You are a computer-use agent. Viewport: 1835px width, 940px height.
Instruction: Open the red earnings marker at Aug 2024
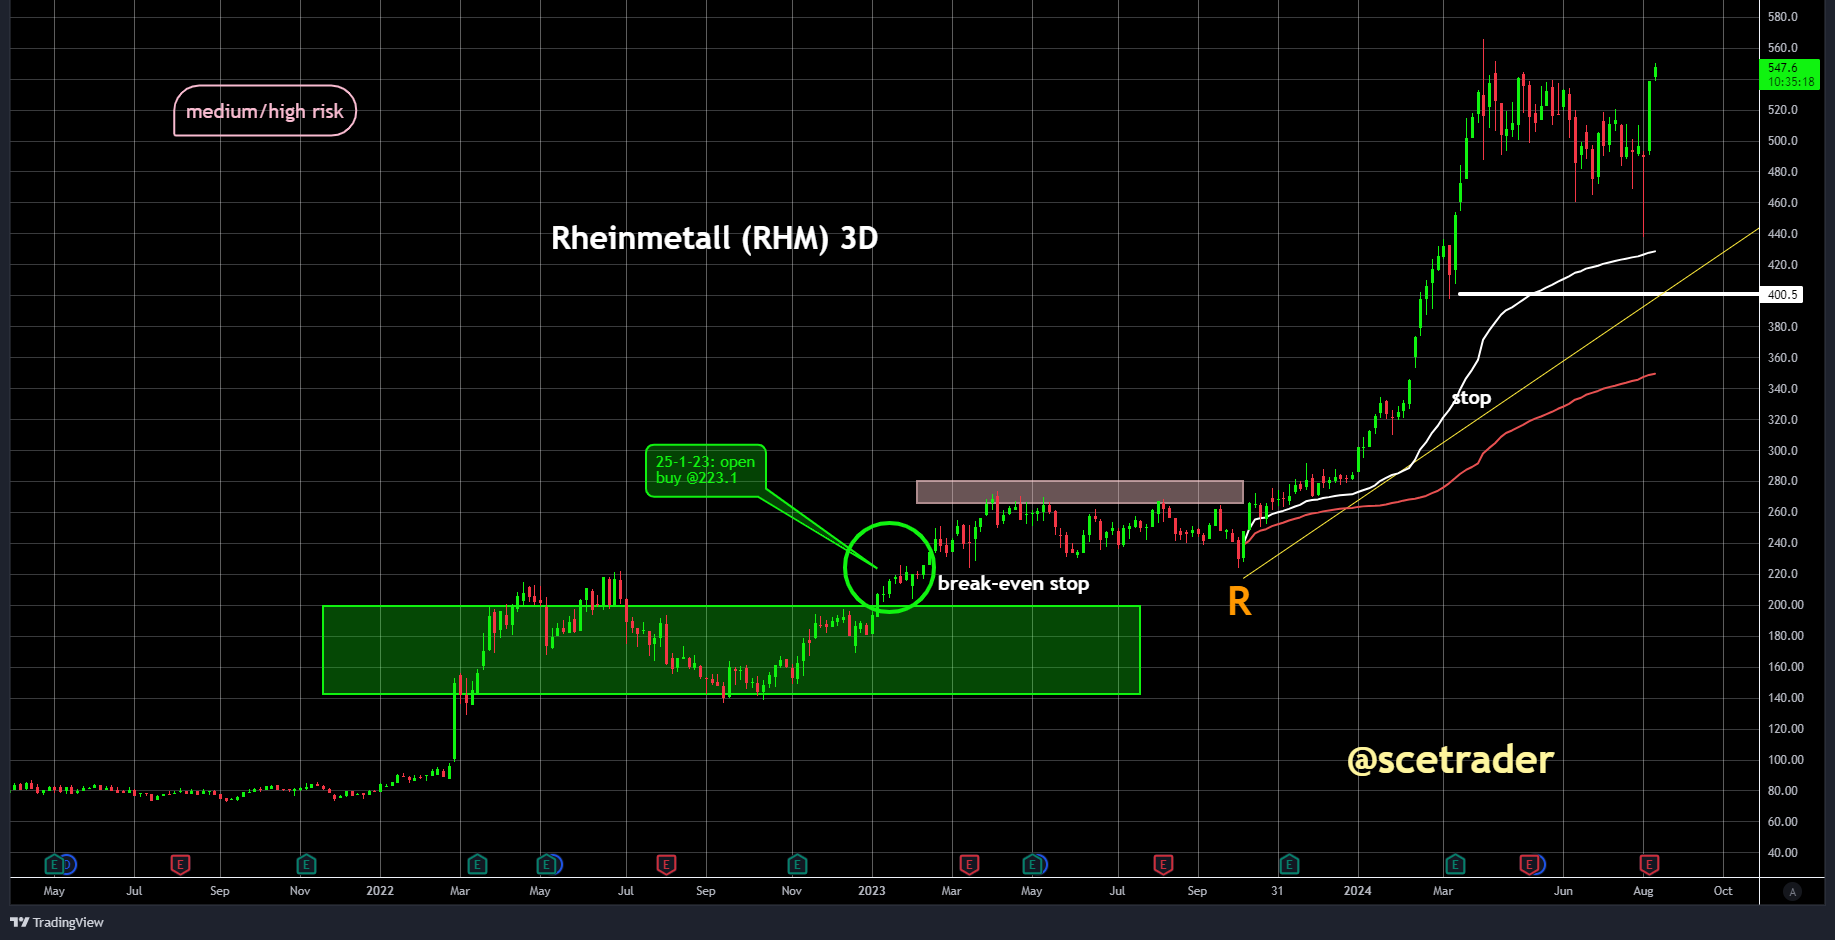tap(1649, 864)
